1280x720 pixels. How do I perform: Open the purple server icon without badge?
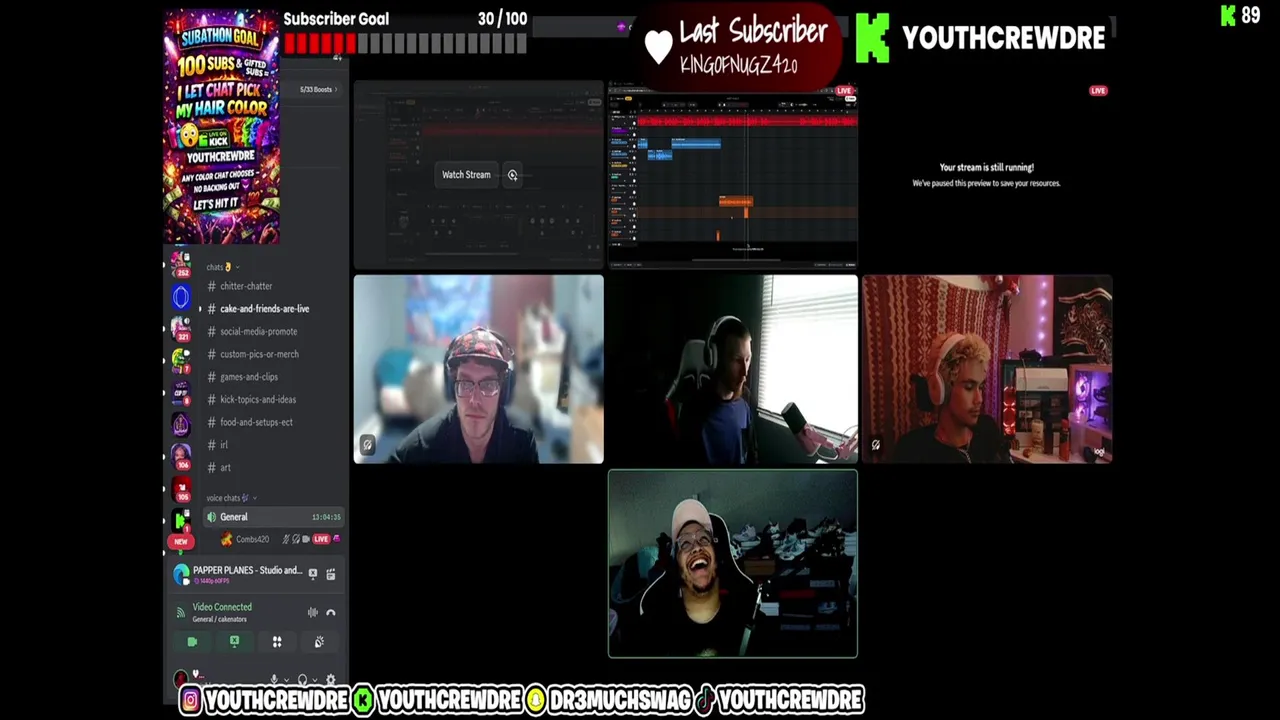(181, 424)
